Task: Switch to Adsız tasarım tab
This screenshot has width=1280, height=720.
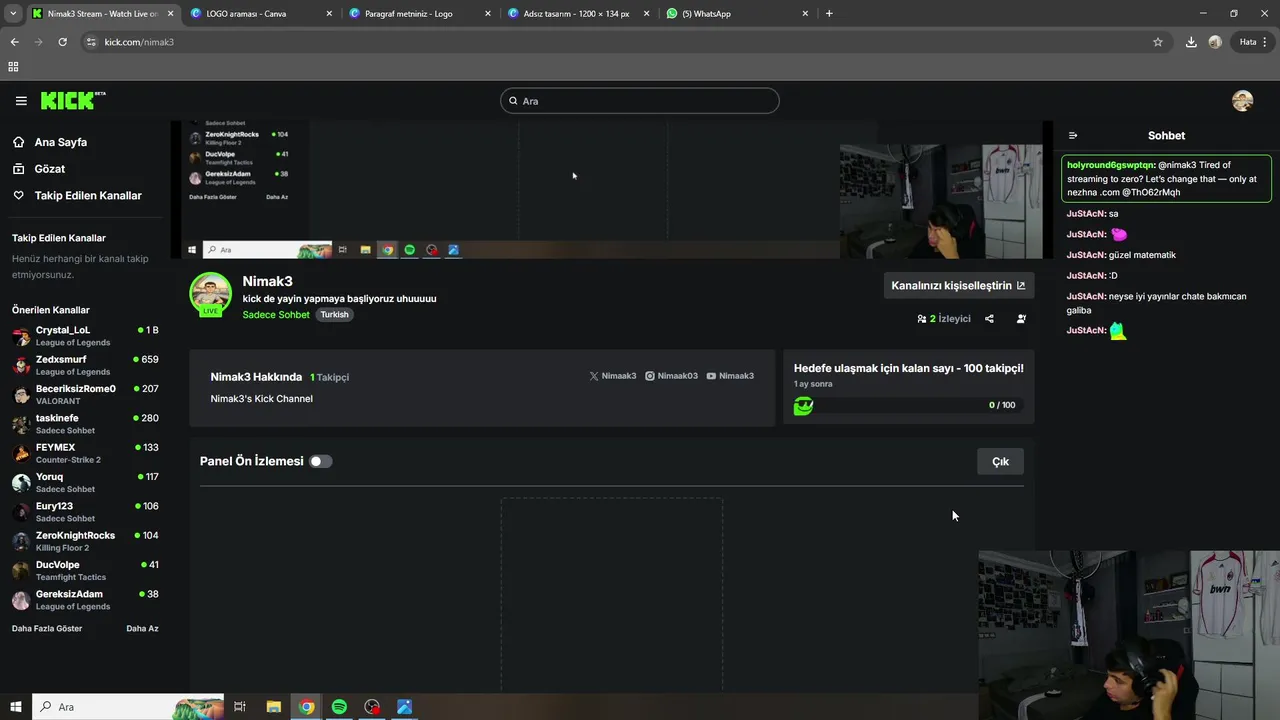Action: 577,14
